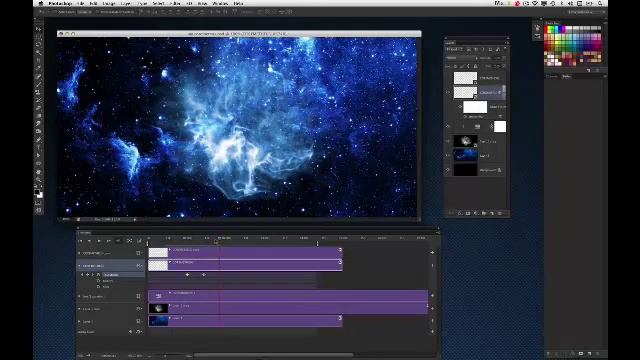Select the black Background layer thumbnail
This screenshot has height=360, width=640.
[465, 170]
